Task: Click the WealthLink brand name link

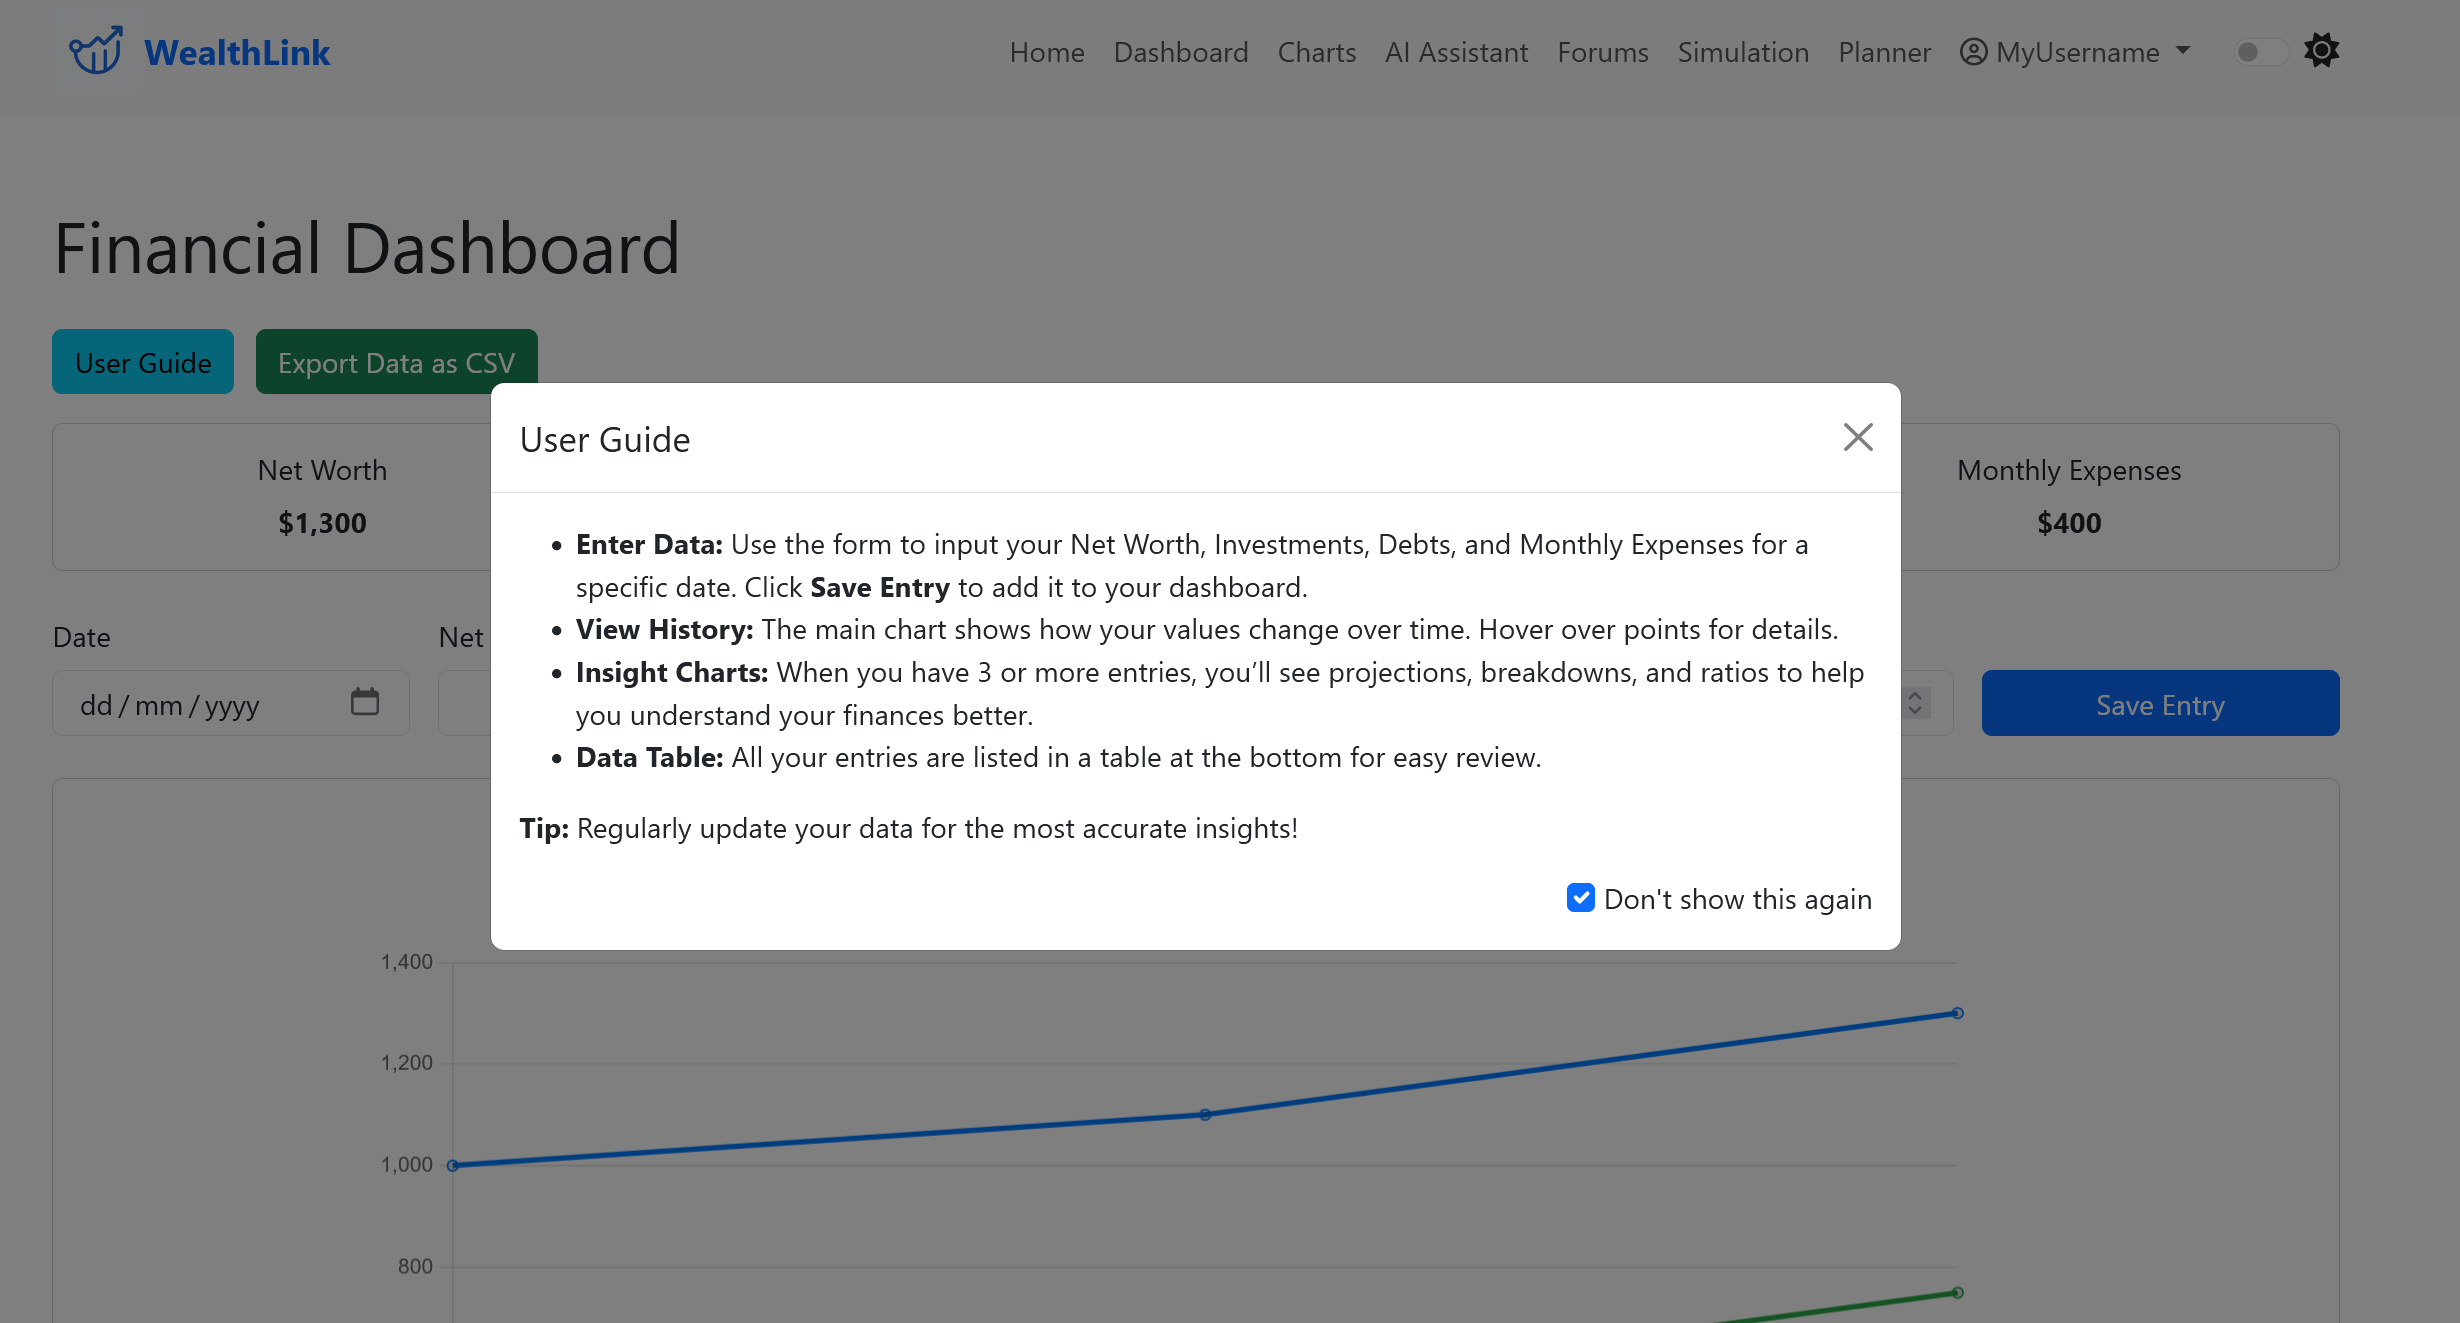Action: (x=237, y=53)
